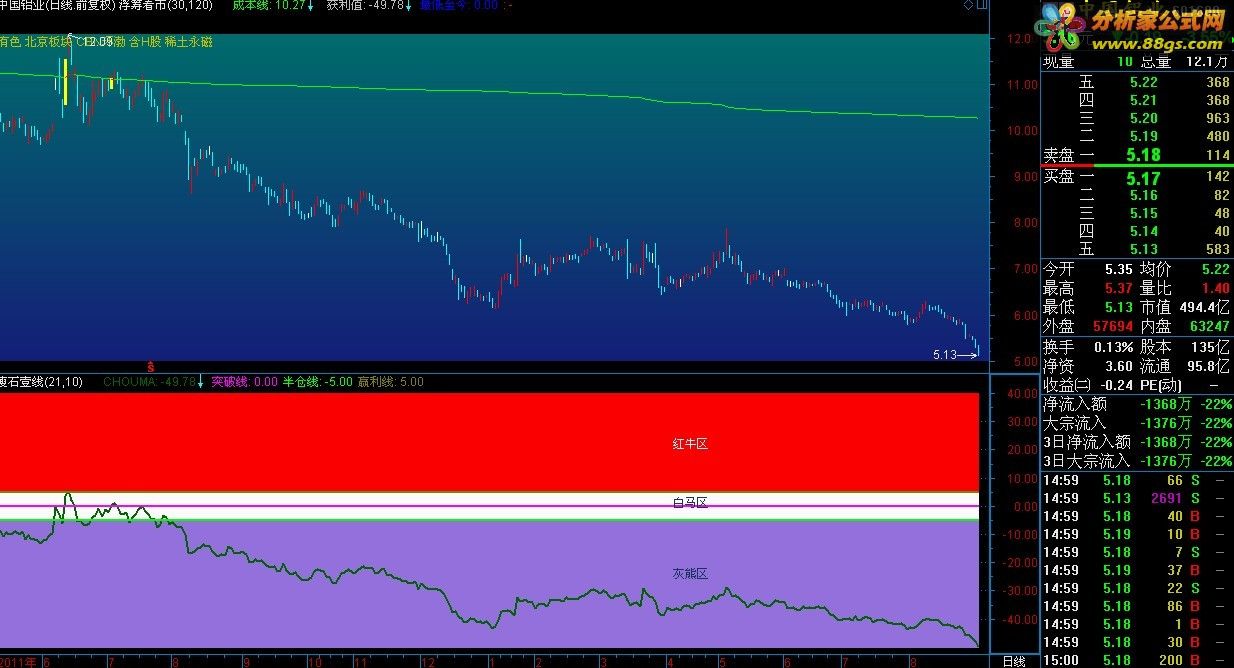Click sell level 五 price 5.22
The height and width of the screenshot is (668, 1234).
point(1143,82)
